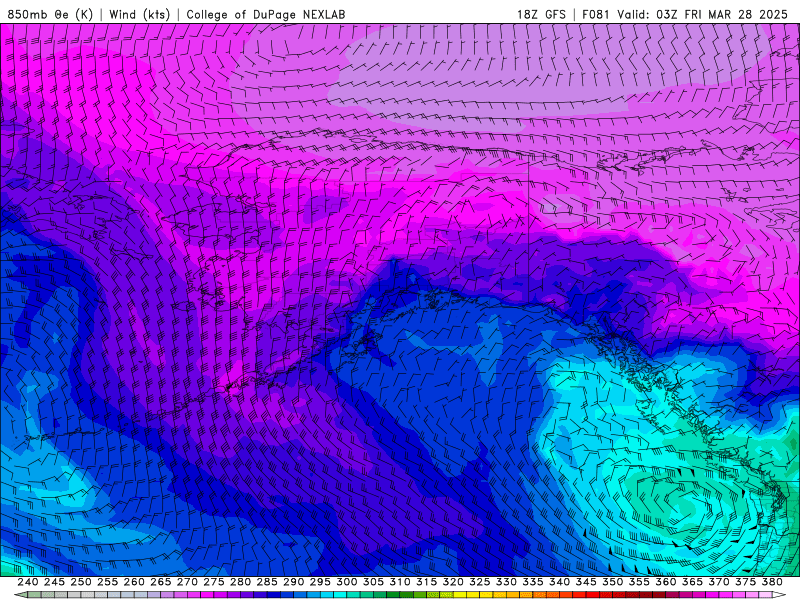Click the 260 value on the color scale

coord(134,582)
